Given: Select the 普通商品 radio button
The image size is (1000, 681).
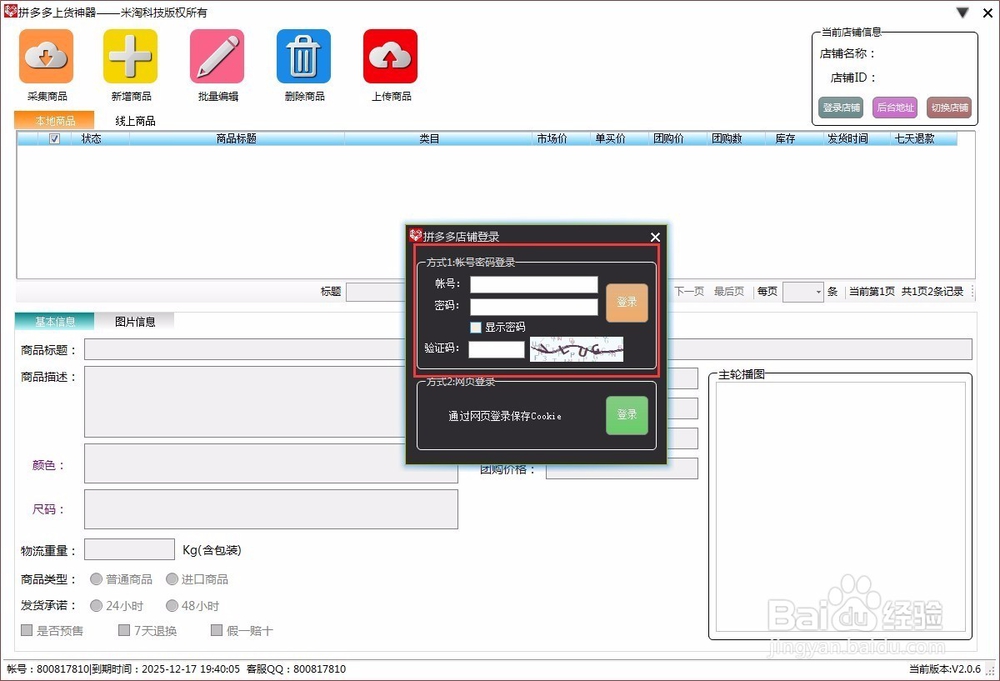Looking at the screenshot, I should click(x=96, y=579).
